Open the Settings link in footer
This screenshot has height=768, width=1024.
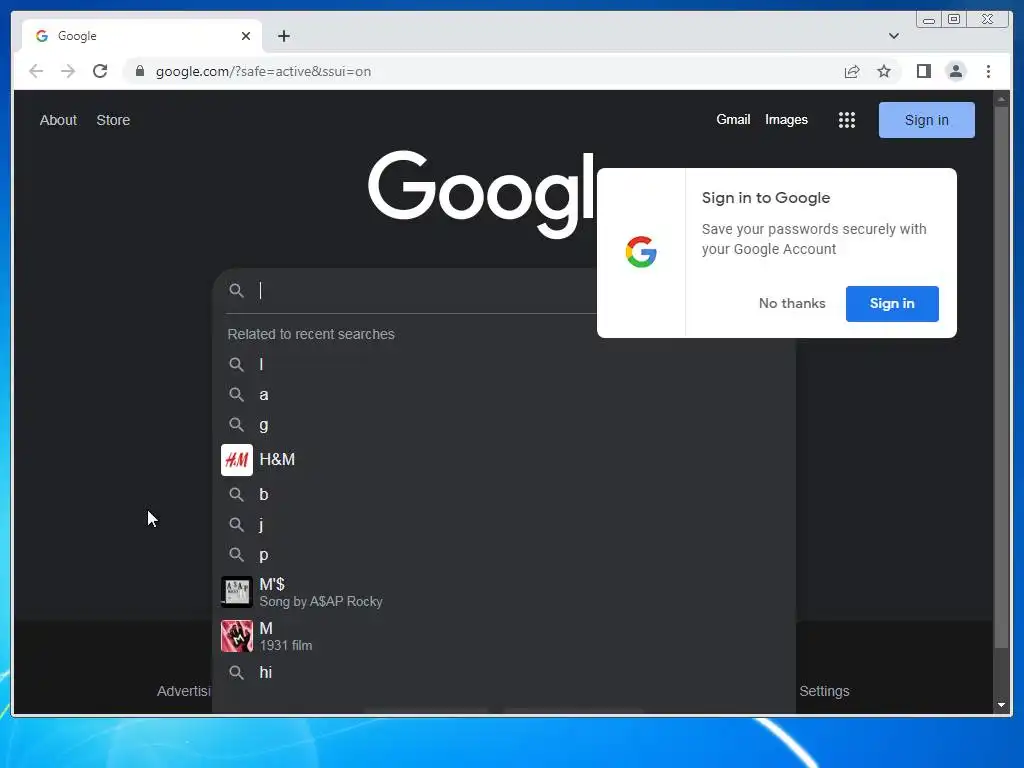coord(824,691)
